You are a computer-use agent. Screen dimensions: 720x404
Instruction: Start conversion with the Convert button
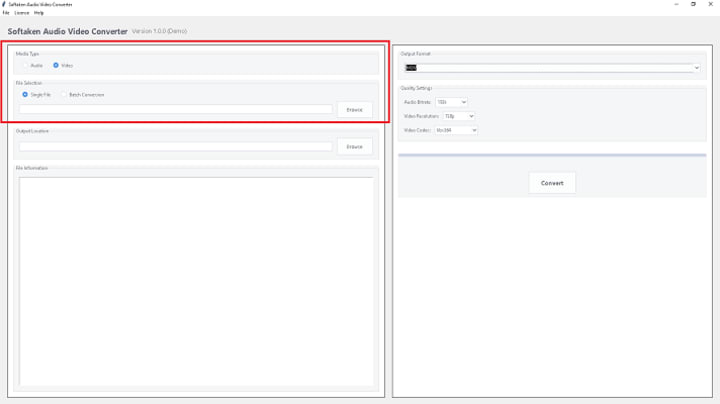coord(552,183)
